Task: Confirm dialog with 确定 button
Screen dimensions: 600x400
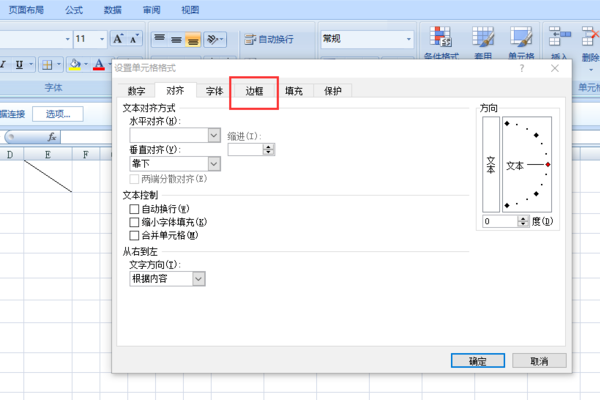Action: 478,361
